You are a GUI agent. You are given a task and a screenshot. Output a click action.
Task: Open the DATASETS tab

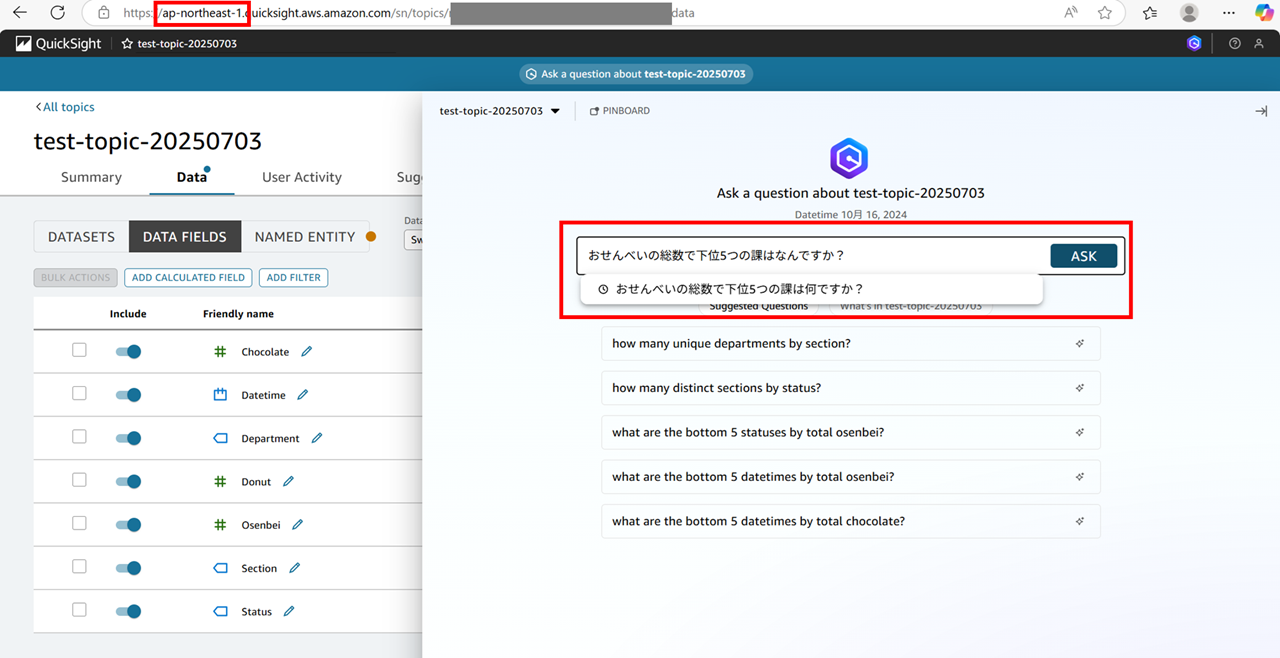pos(82,237)
